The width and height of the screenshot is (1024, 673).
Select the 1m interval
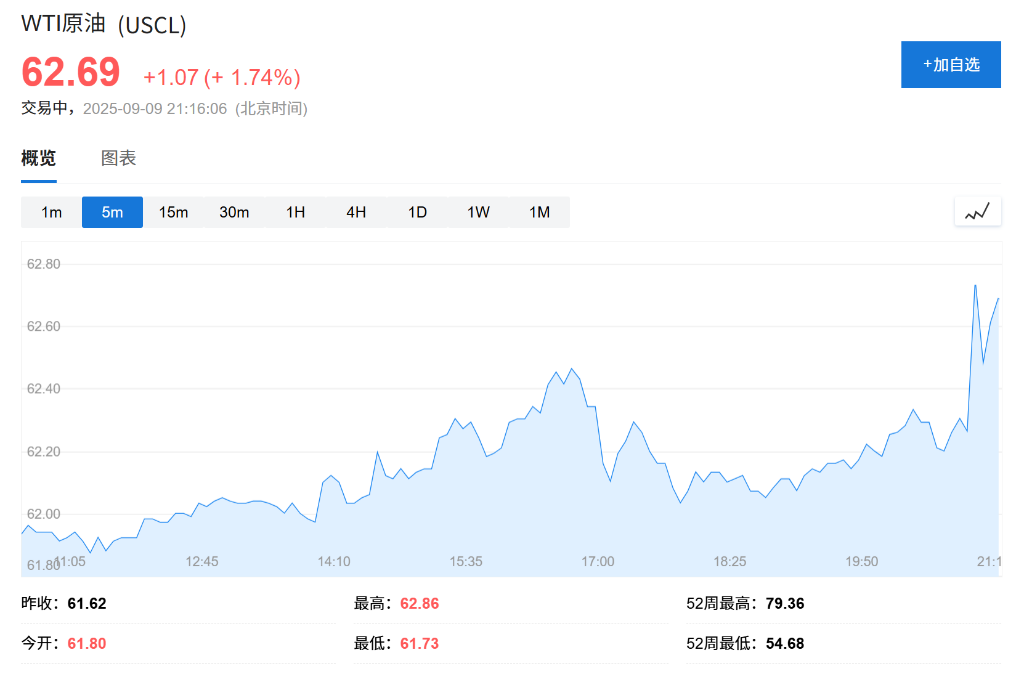51,212
